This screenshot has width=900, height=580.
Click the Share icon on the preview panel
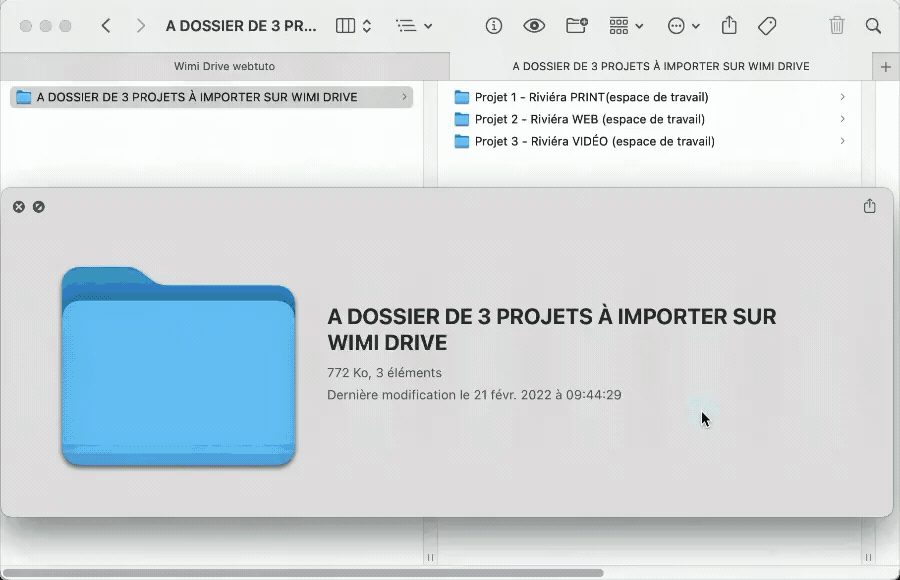(x=869, y=206)
